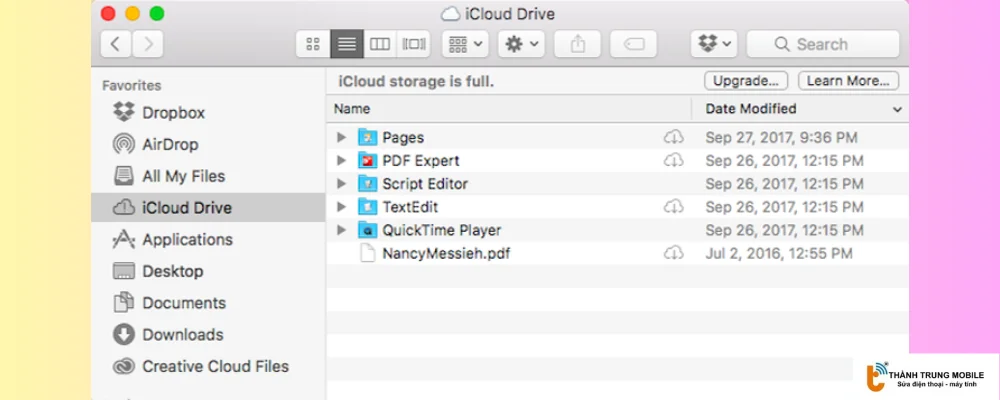
Task: Click the Upgrade... button
Action: pos(746,81)
